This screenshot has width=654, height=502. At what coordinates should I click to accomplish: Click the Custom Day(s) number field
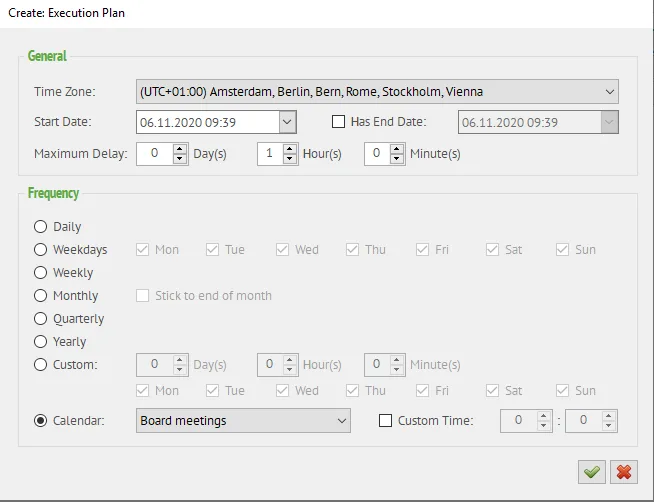pyautogui.click(x=155, y=365)
